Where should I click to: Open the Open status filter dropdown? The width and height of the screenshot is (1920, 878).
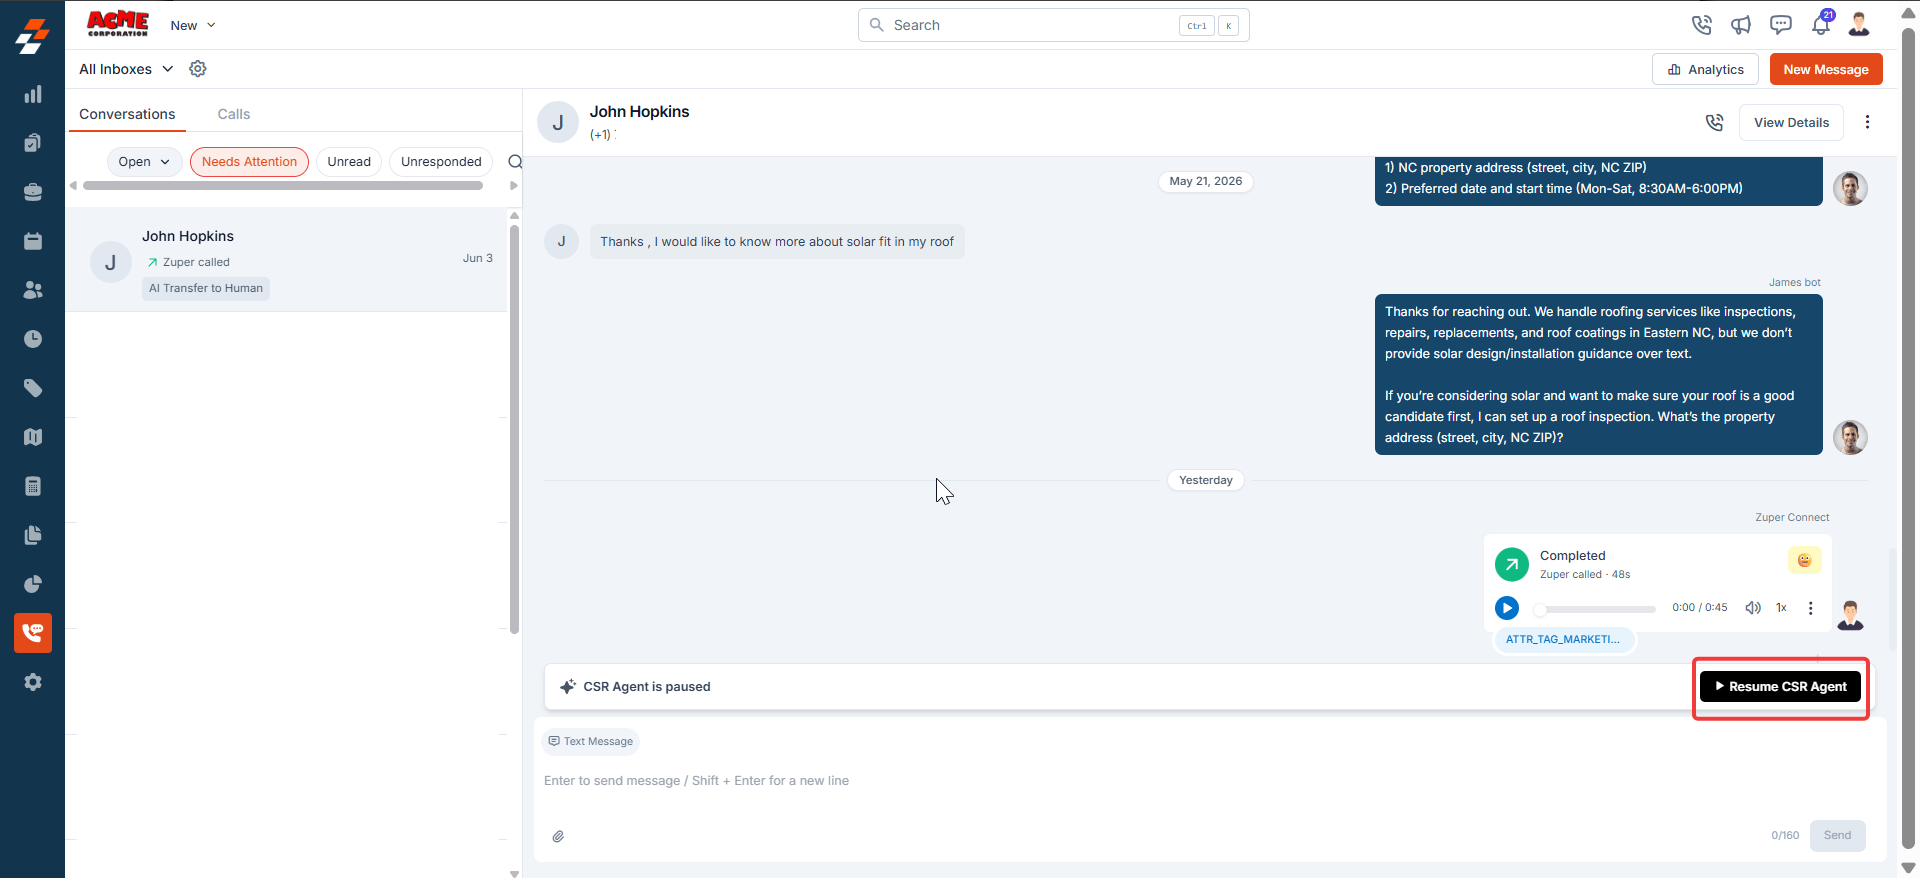click(144, 162)
